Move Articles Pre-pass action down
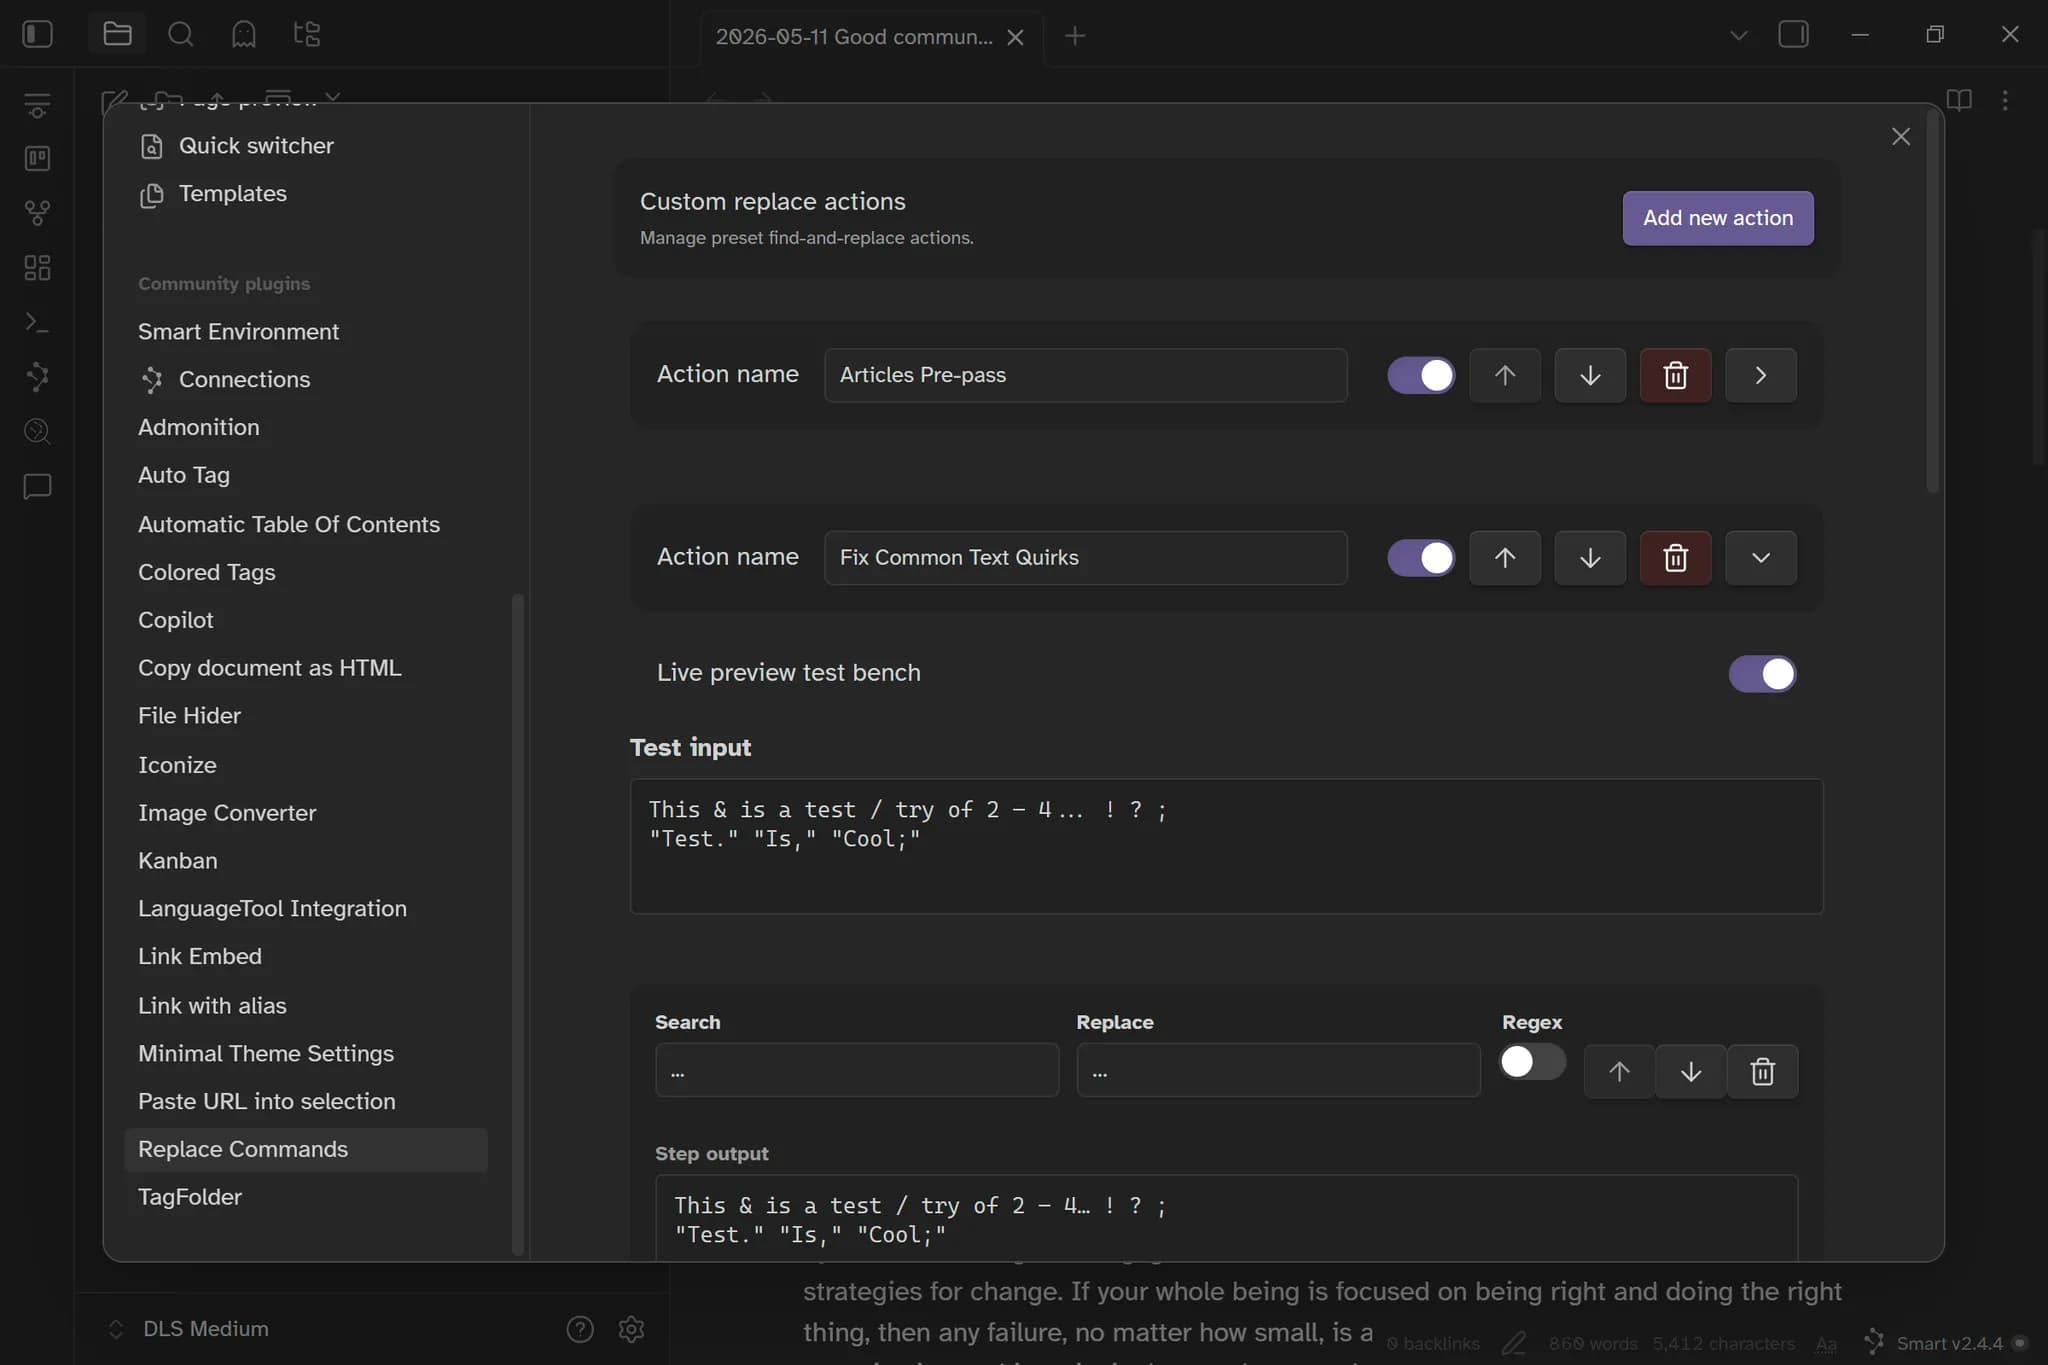 [1590, 375]
